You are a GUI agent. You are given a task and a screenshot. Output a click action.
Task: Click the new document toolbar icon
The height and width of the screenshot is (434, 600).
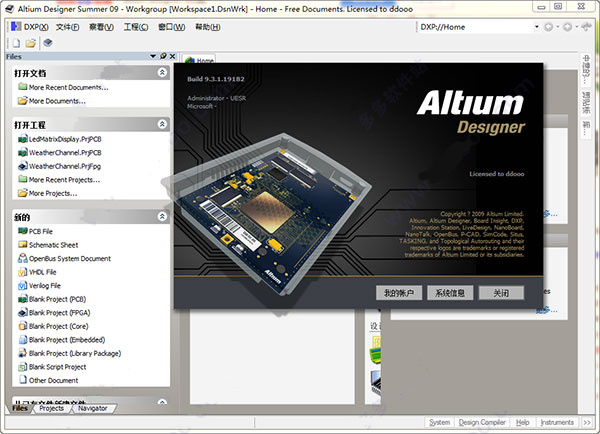pyautogui.click(x=16, y=43)
